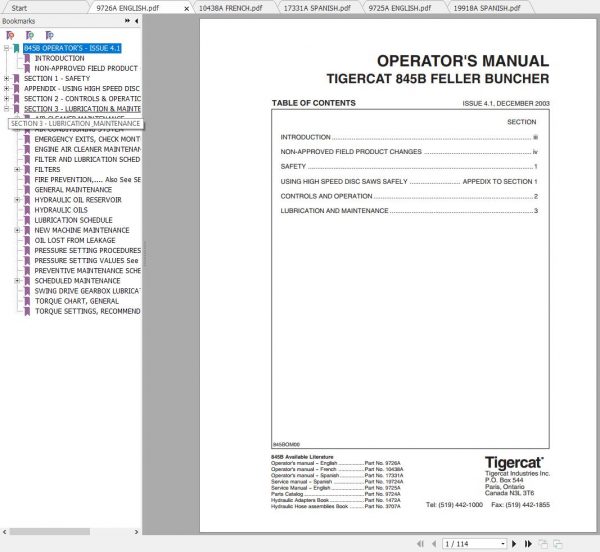
Task: Click the bookmarks scroll right arrow
Action: pos(137,532)
